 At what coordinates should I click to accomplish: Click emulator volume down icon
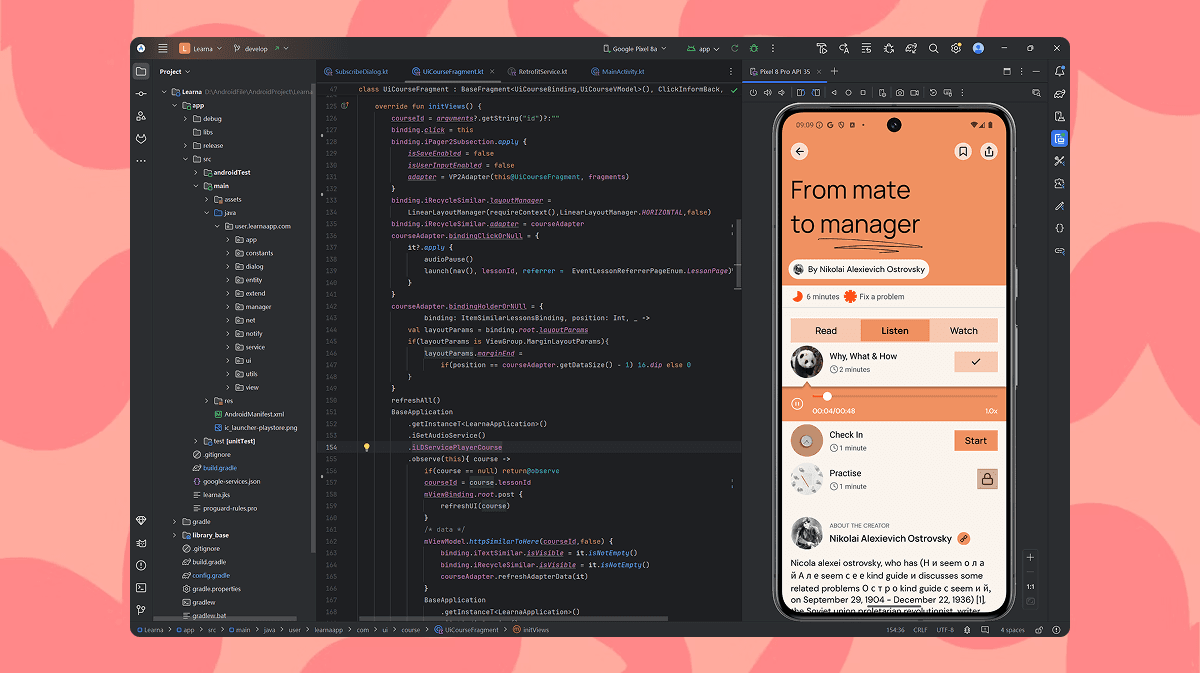(783, 93)
